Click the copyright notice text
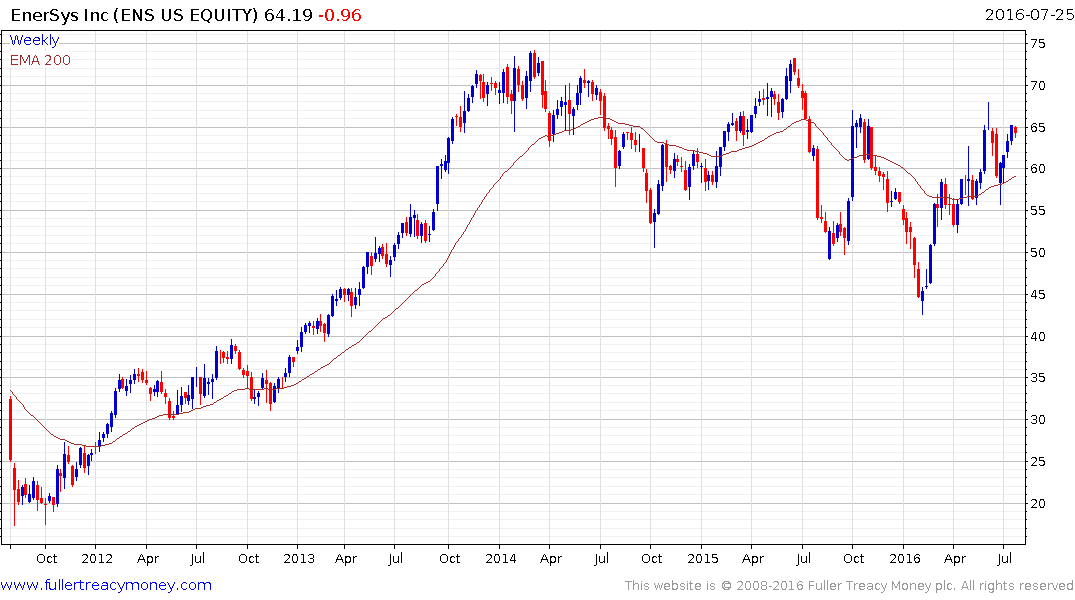The image size is (1075, 600). click(x=849, y=586)
